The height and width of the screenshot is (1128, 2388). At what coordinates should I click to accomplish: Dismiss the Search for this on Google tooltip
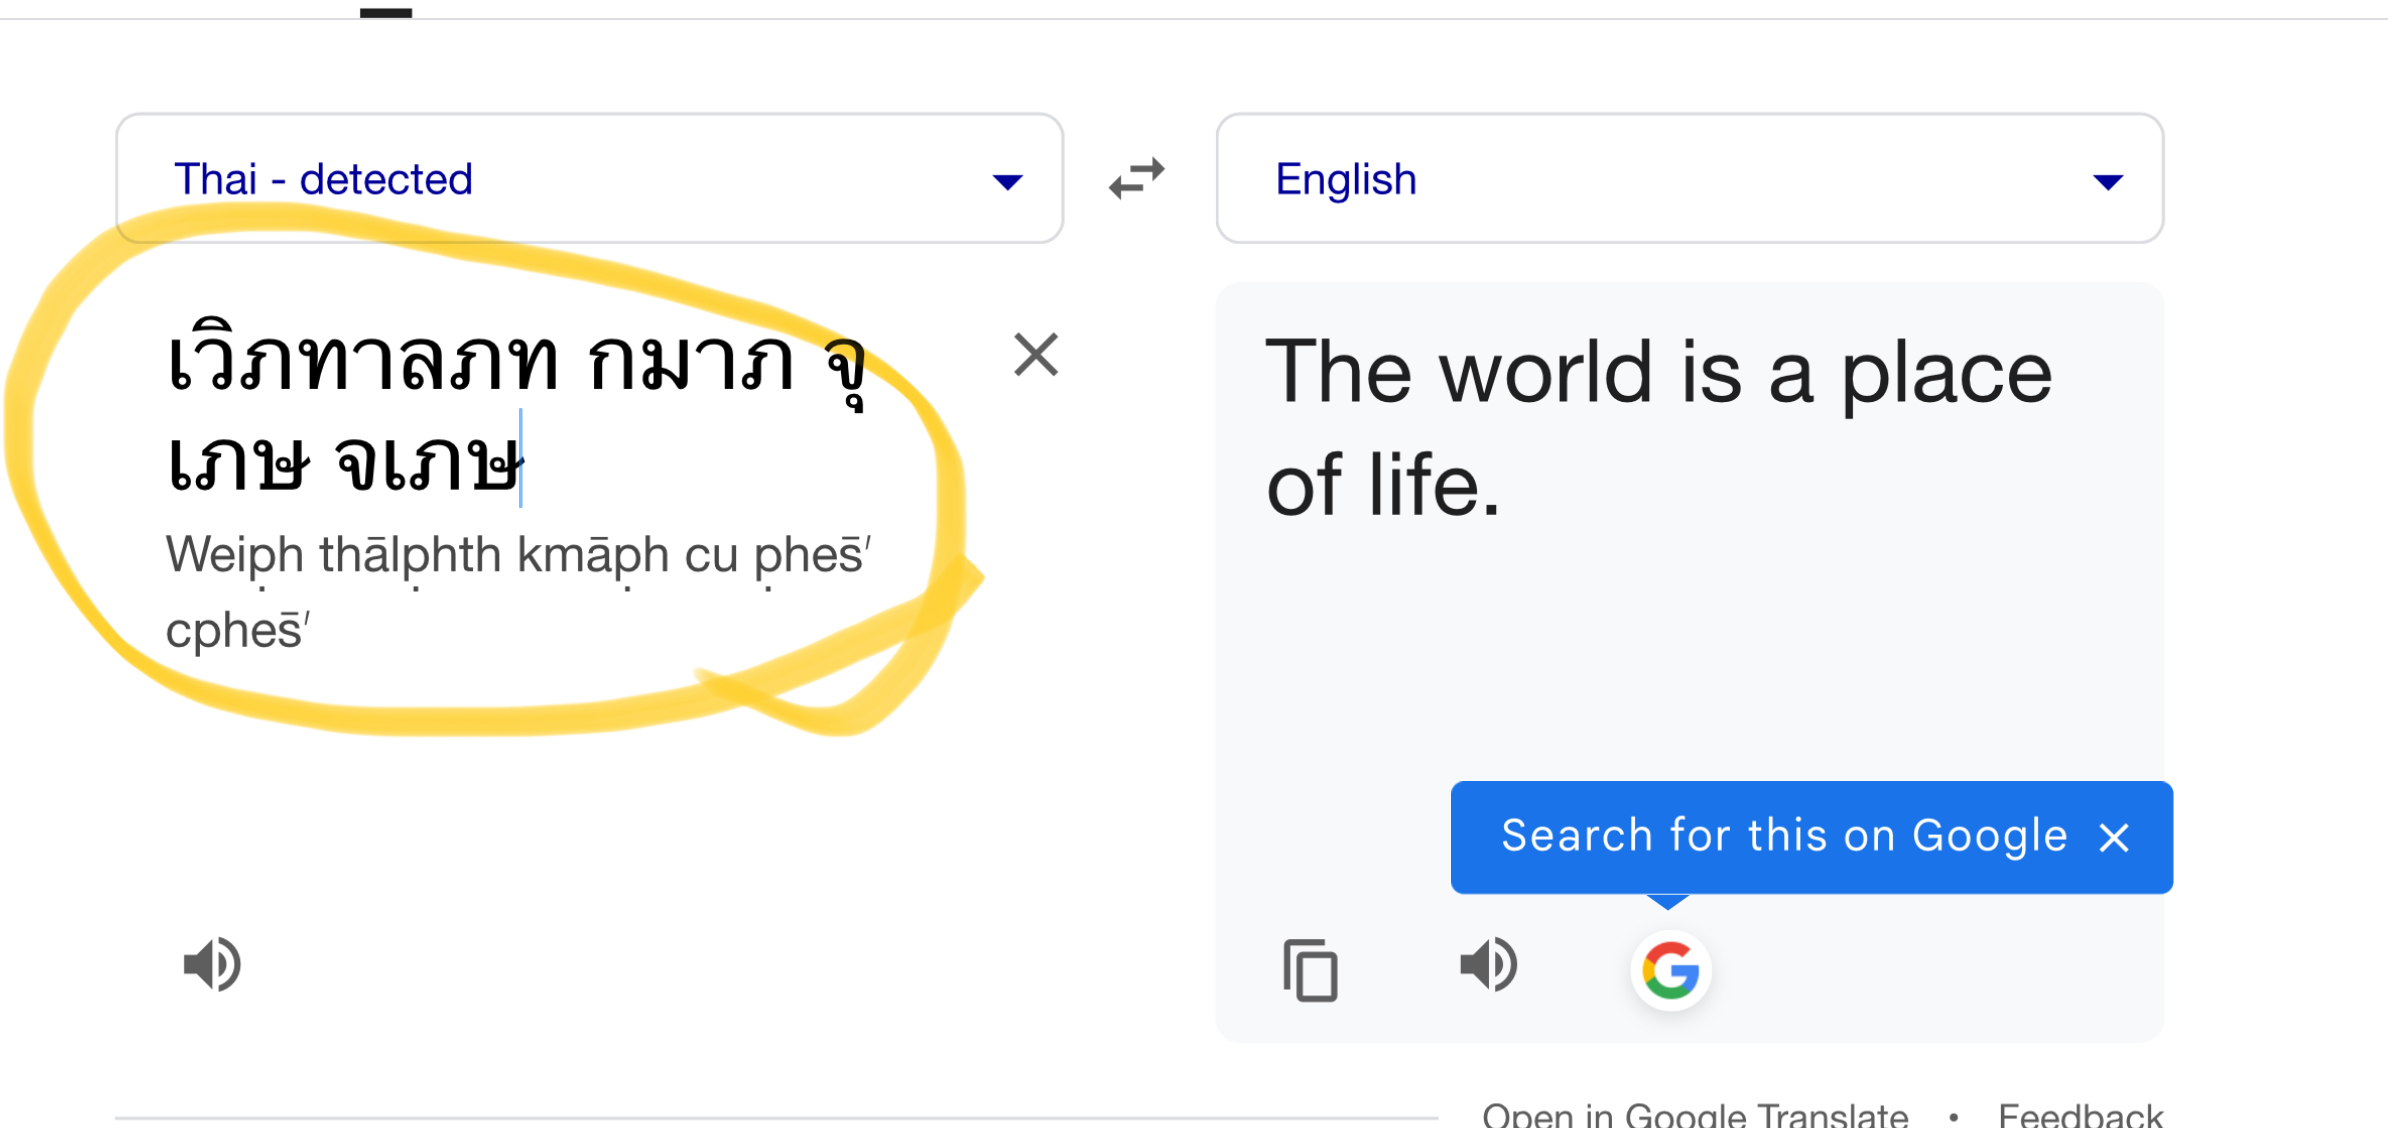tap(2114, 837)
